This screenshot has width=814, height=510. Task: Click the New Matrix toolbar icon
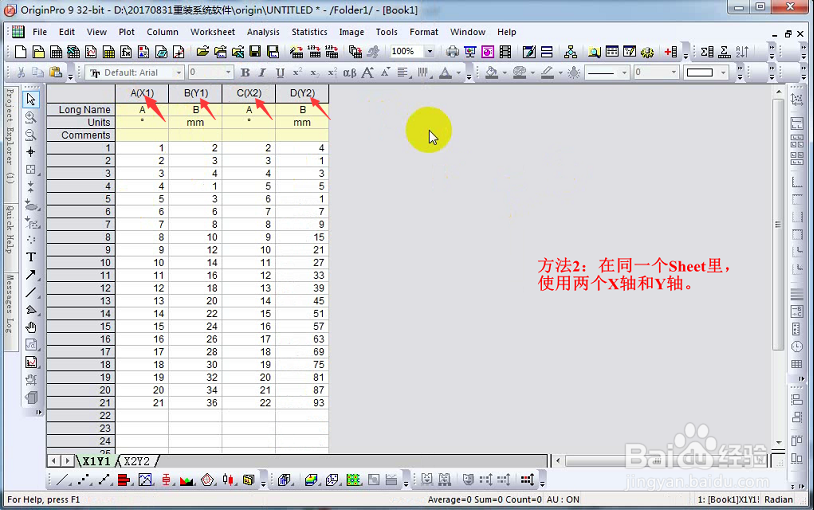click(109, 51)
